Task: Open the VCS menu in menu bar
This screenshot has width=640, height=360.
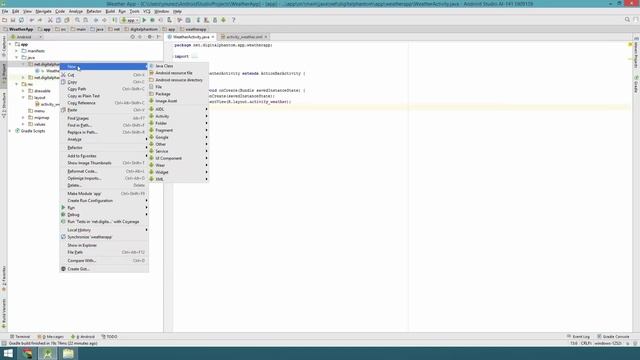Action: pyautogui.click(x=147, y=11)
